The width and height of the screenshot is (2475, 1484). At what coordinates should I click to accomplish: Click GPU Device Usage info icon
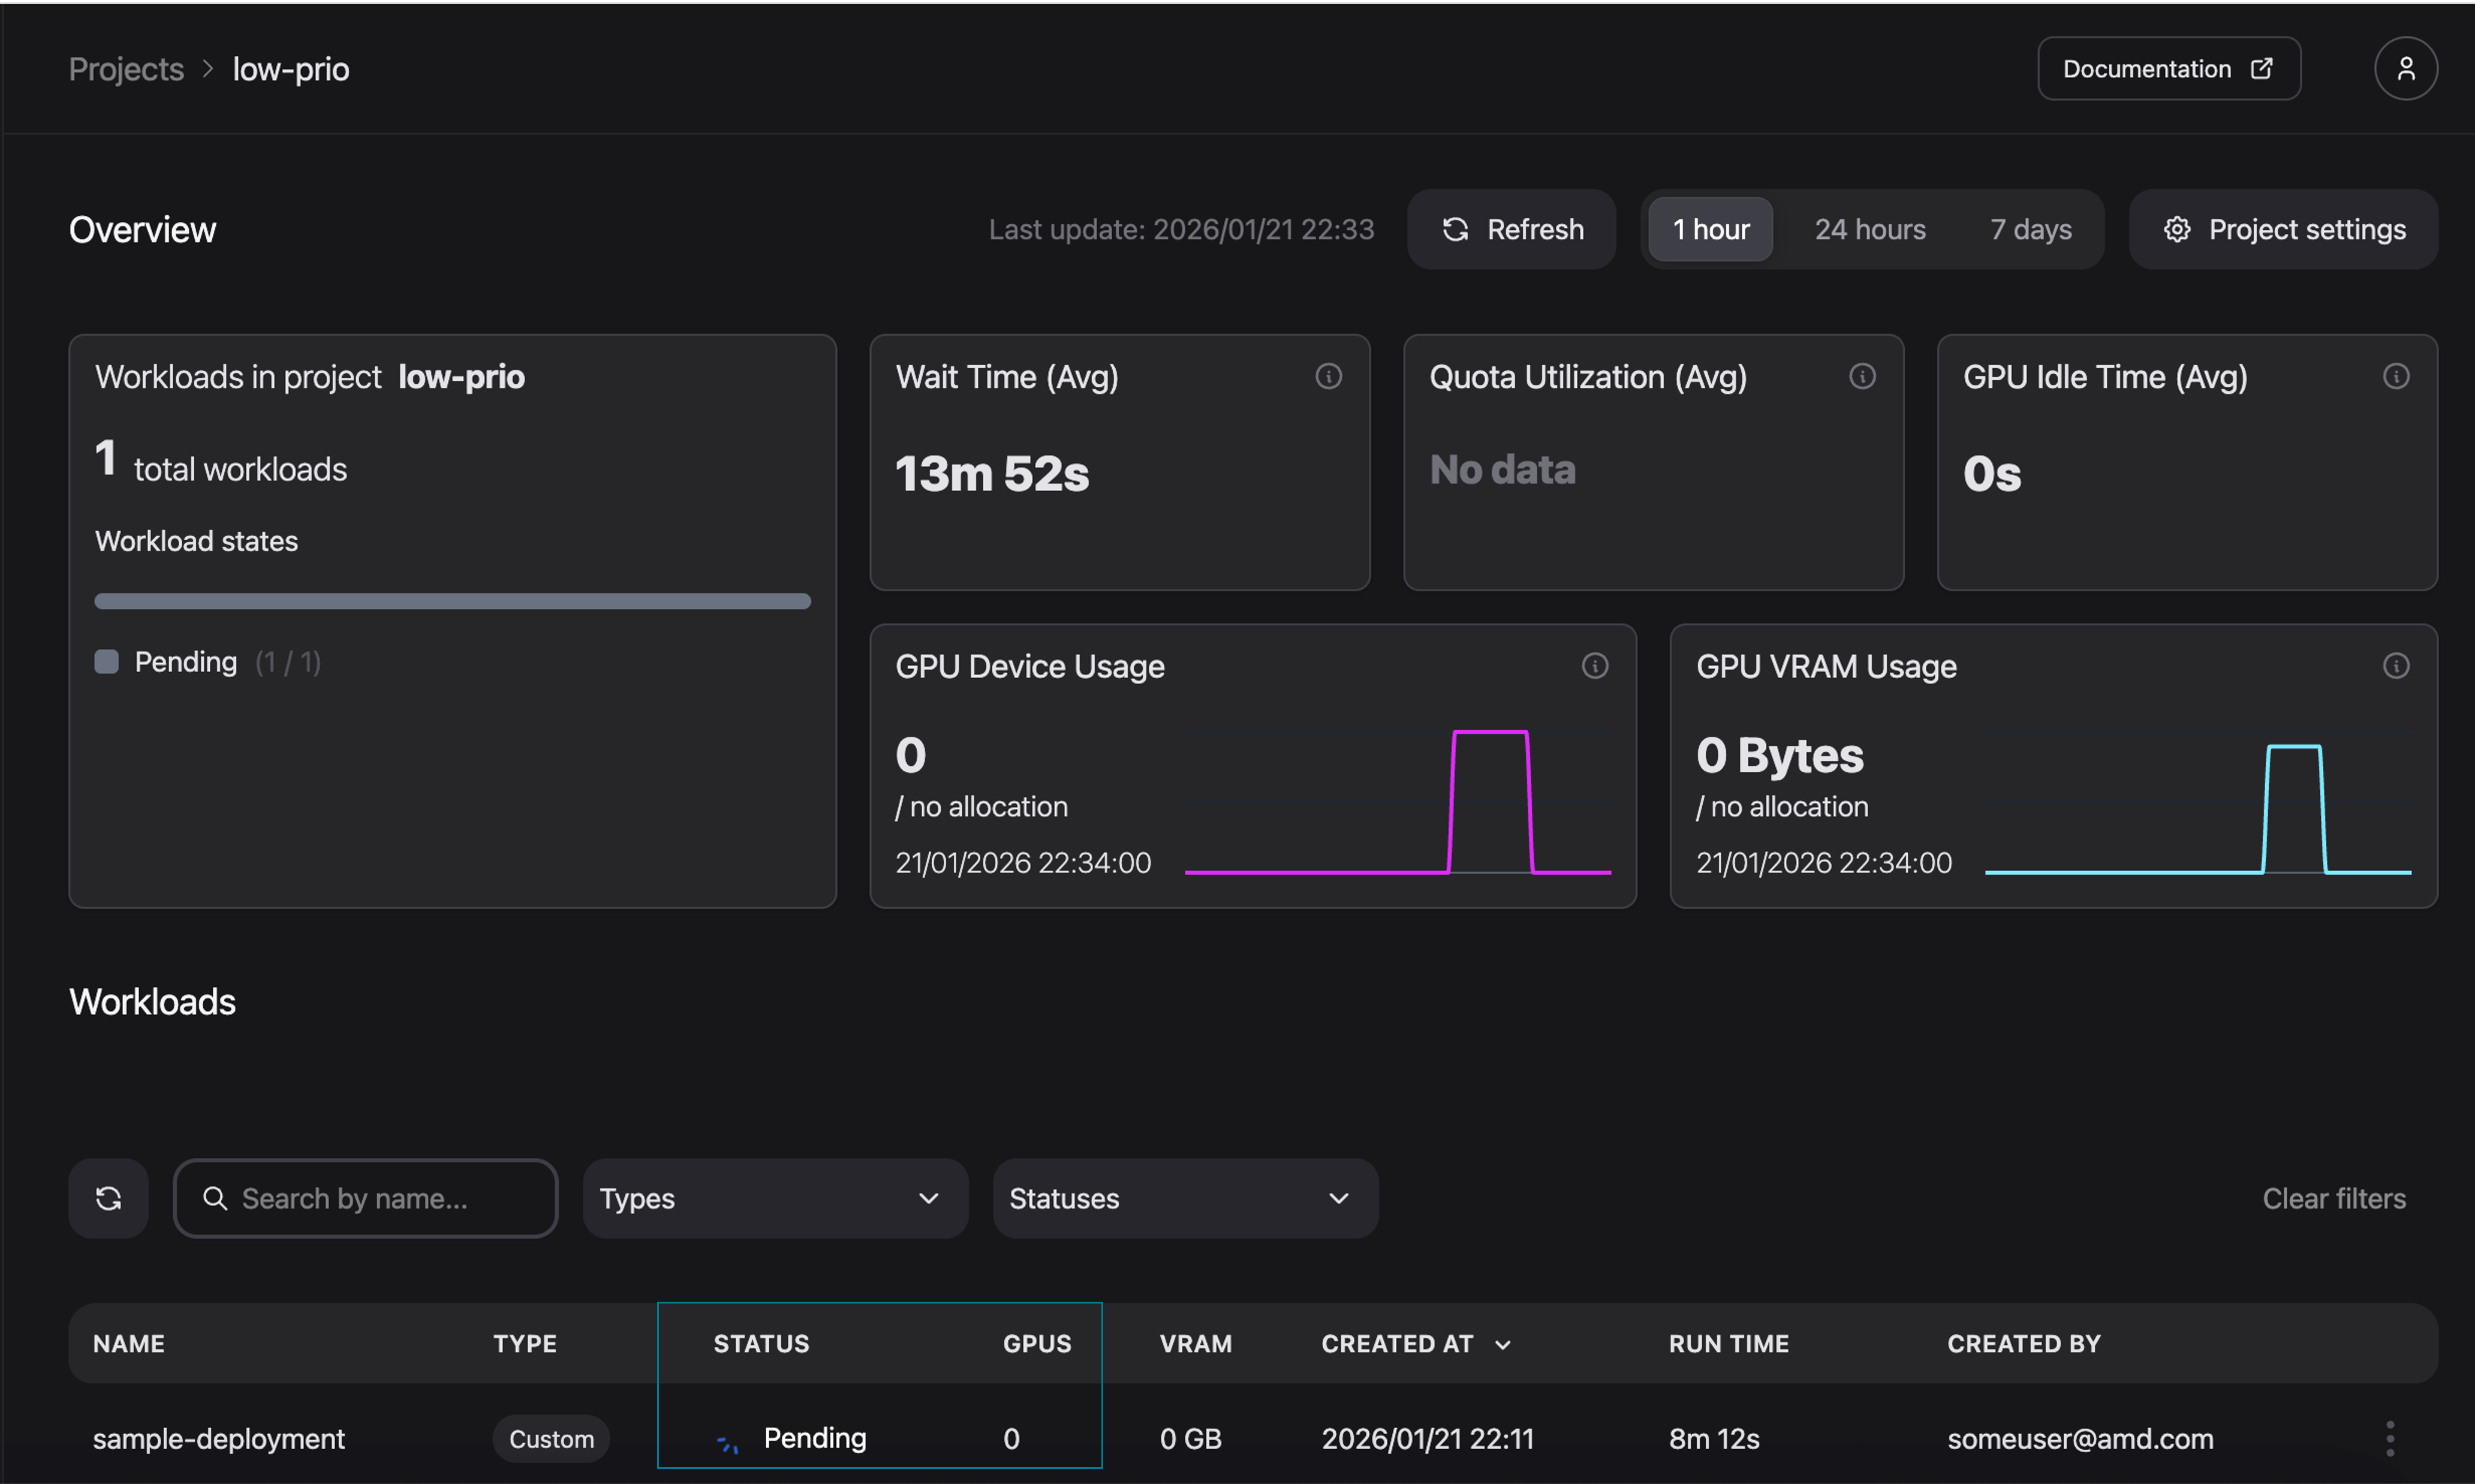[1594, 666]
